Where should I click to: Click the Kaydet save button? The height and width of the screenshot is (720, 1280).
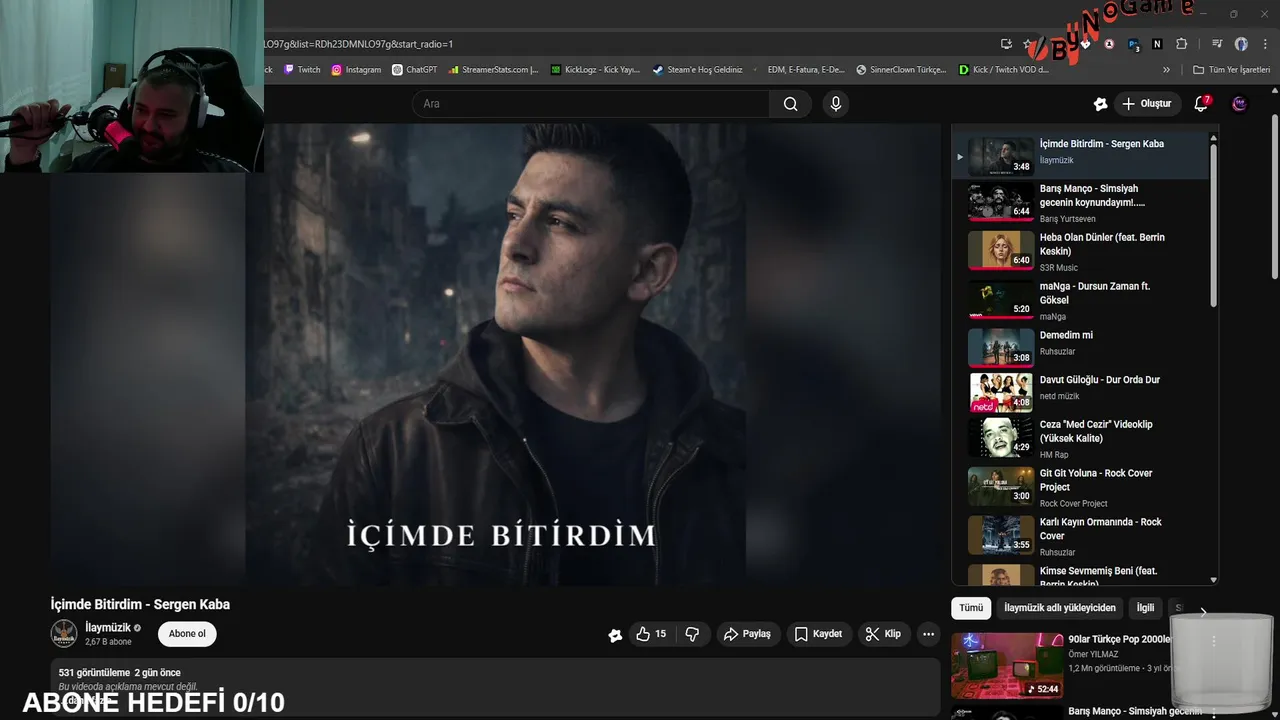(818, 634)
